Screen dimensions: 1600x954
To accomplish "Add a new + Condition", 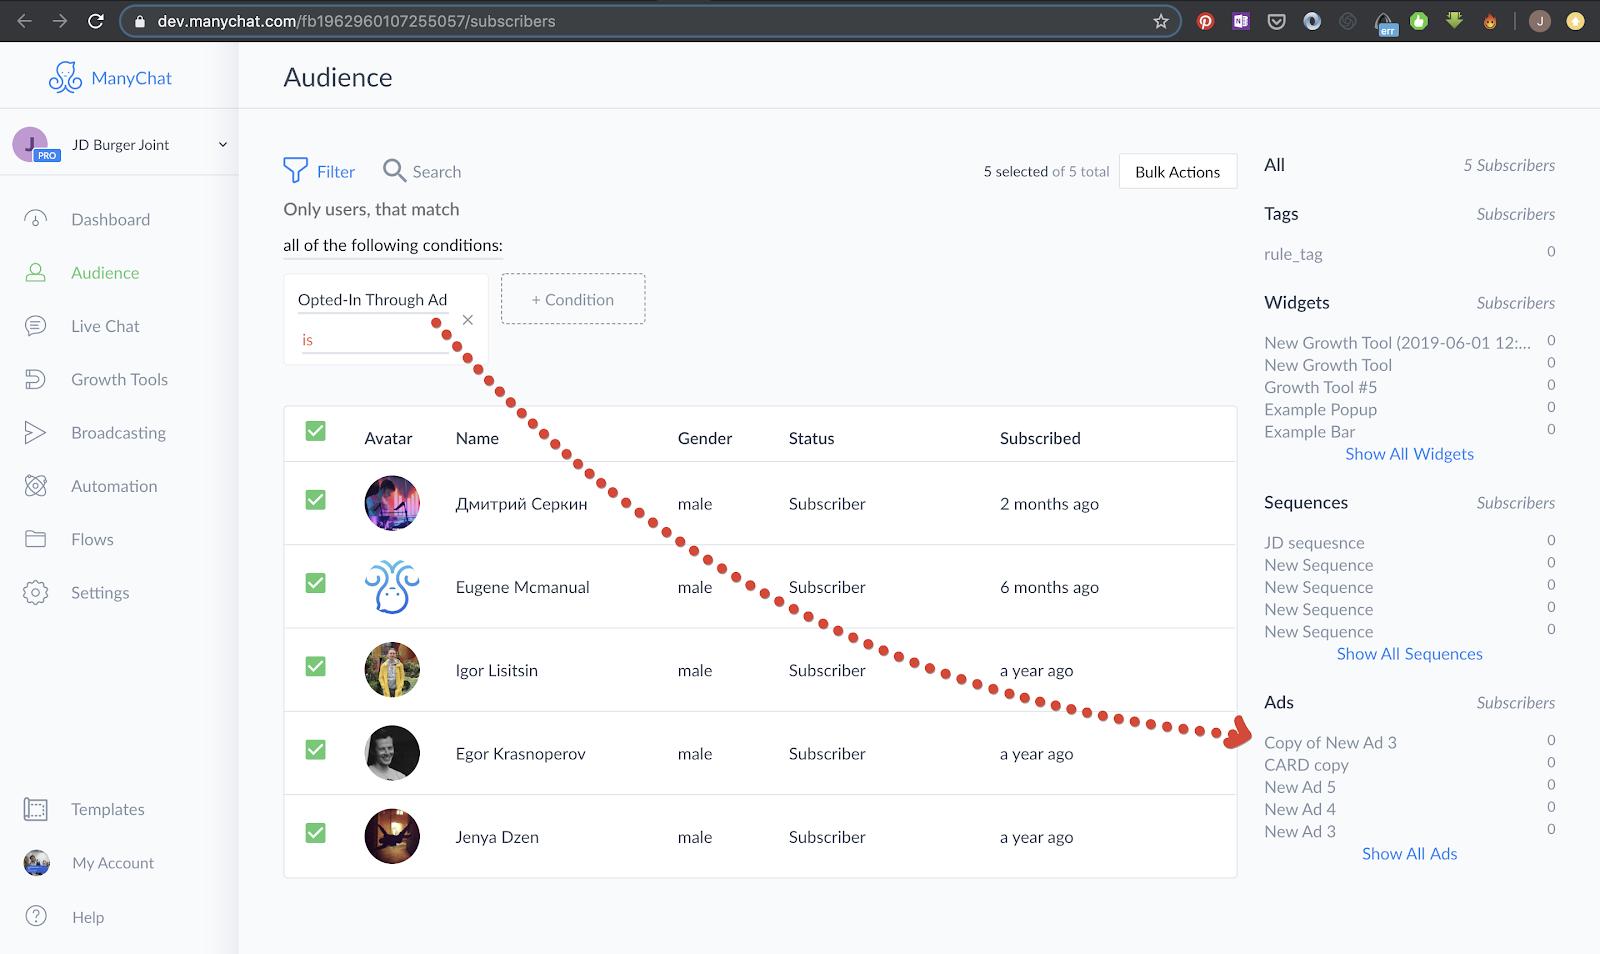I will pos(573,299).
